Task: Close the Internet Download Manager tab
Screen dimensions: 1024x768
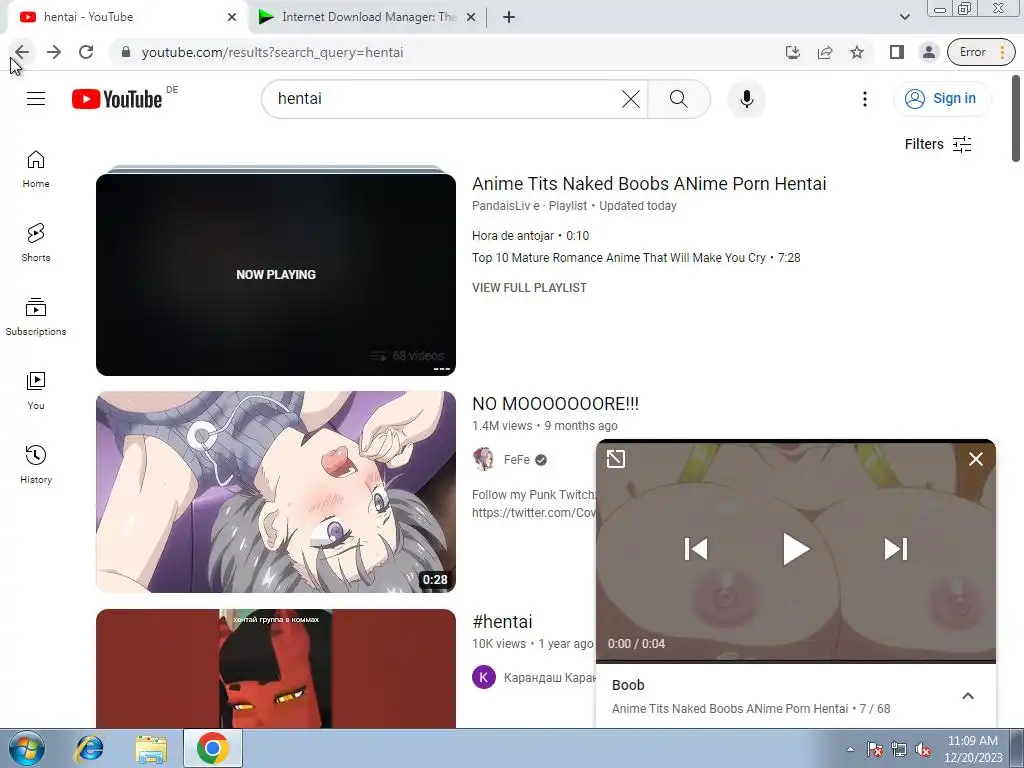Action: tap(471, 17)
